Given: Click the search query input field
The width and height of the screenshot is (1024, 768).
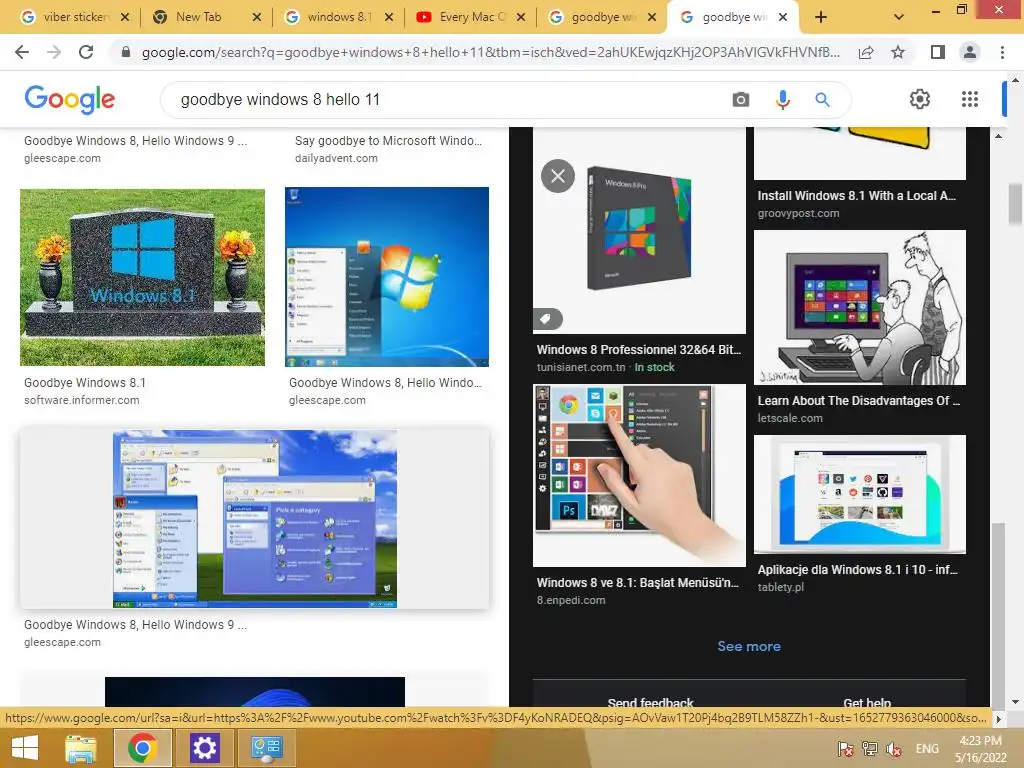Looking at the screenshot, I should pyautogui.click(x=444, y=99).
